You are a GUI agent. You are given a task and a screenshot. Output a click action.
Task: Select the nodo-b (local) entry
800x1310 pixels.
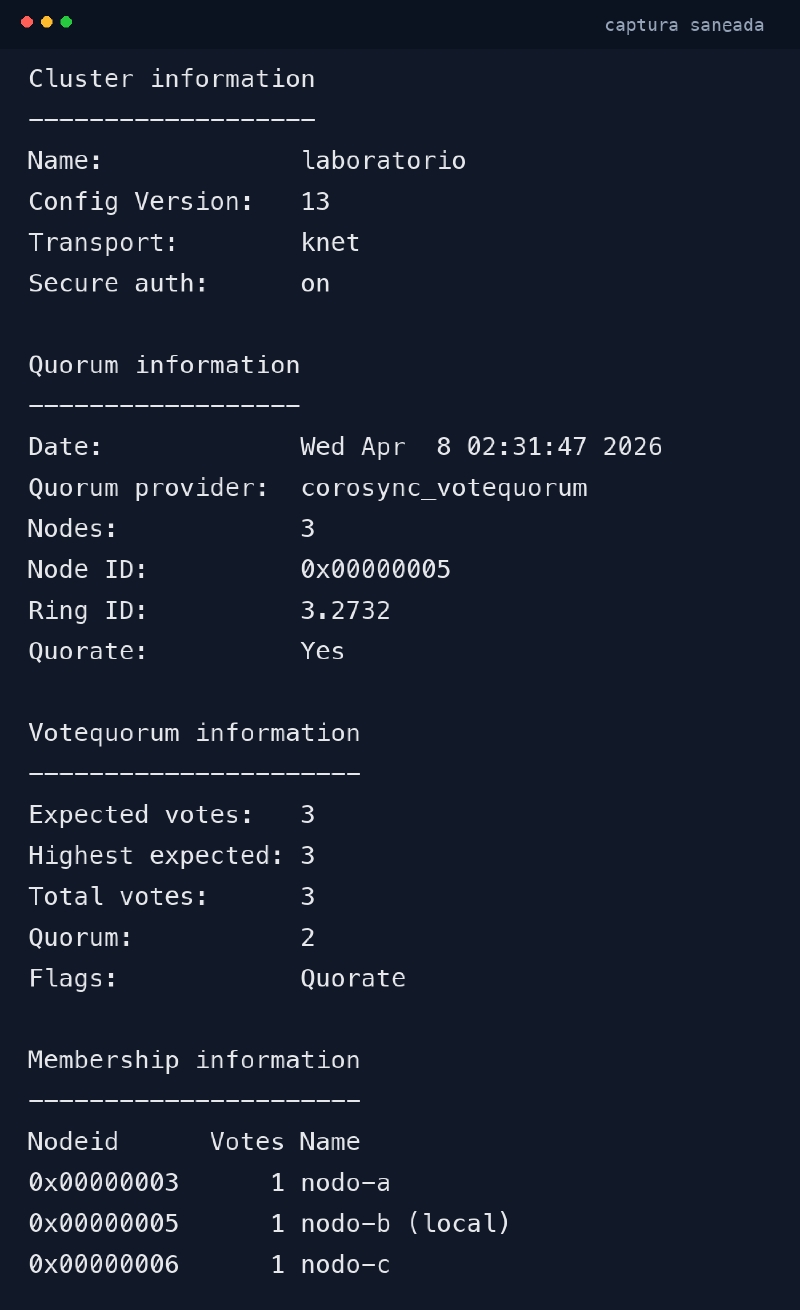click(x=404, y=1223)
